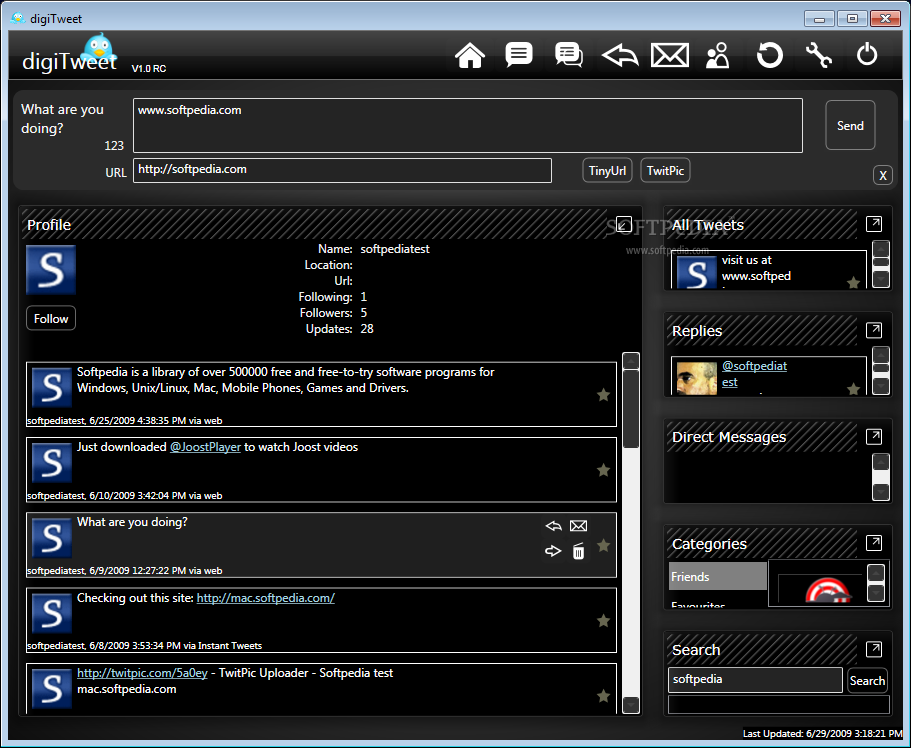
Task: Open the @JoostPlayer link
Action: point(205,447)
